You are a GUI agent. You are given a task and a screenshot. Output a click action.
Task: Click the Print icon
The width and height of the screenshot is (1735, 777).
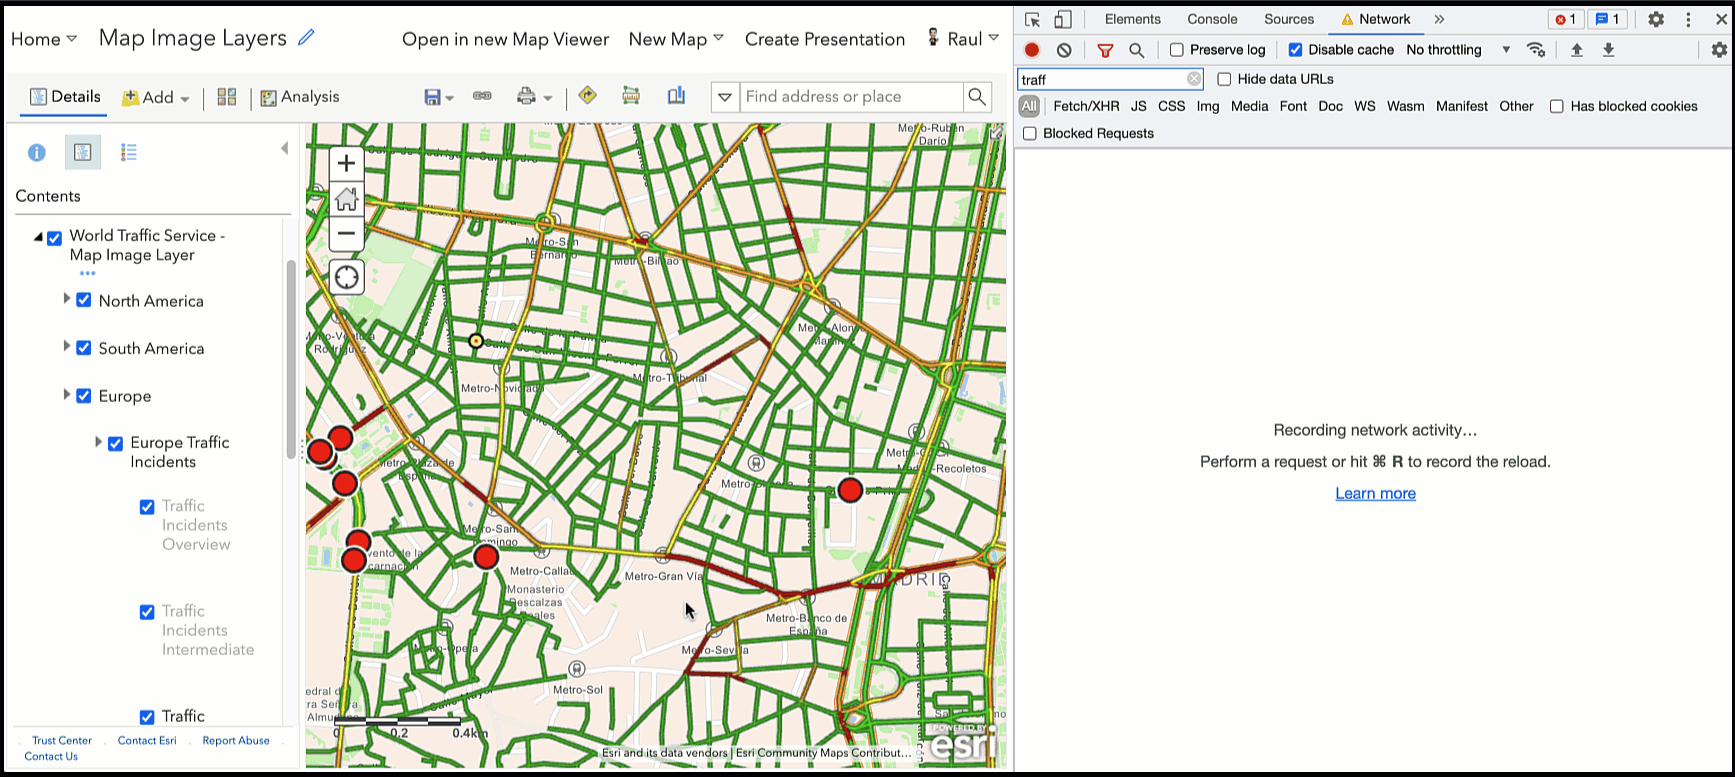(x=526, y=97)
